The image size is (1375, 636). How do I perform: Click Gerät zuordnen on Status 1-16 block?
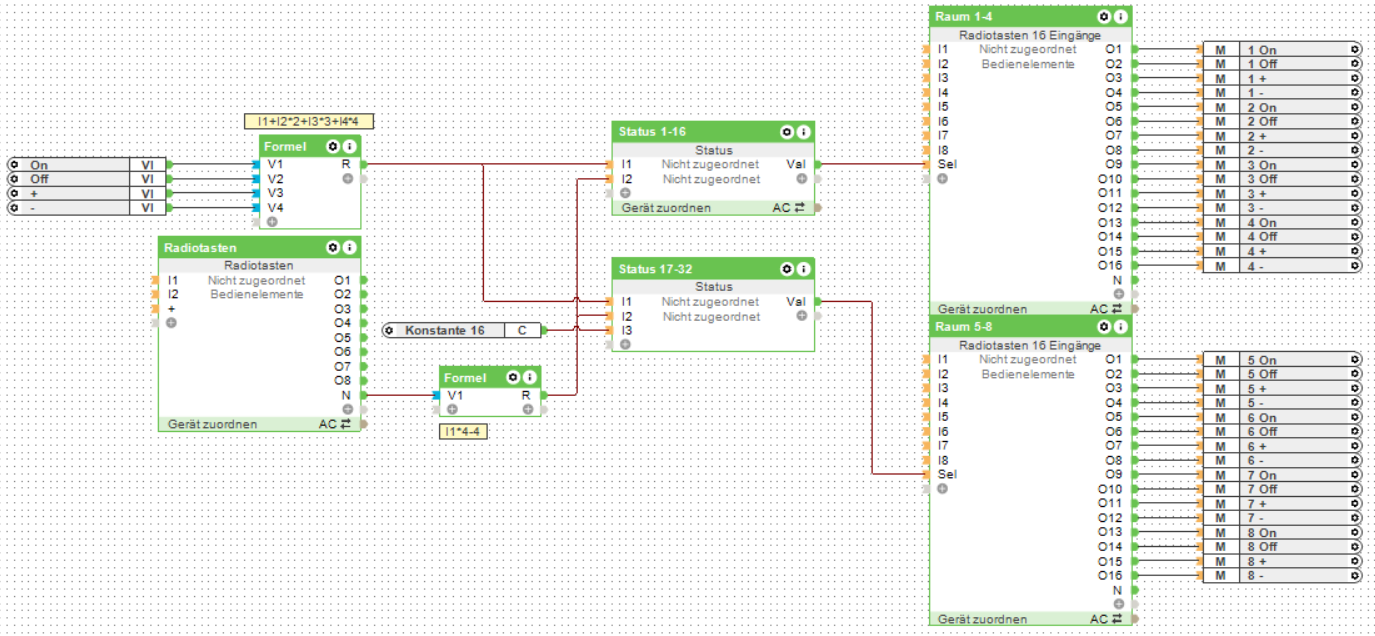[x=666, y=208]
